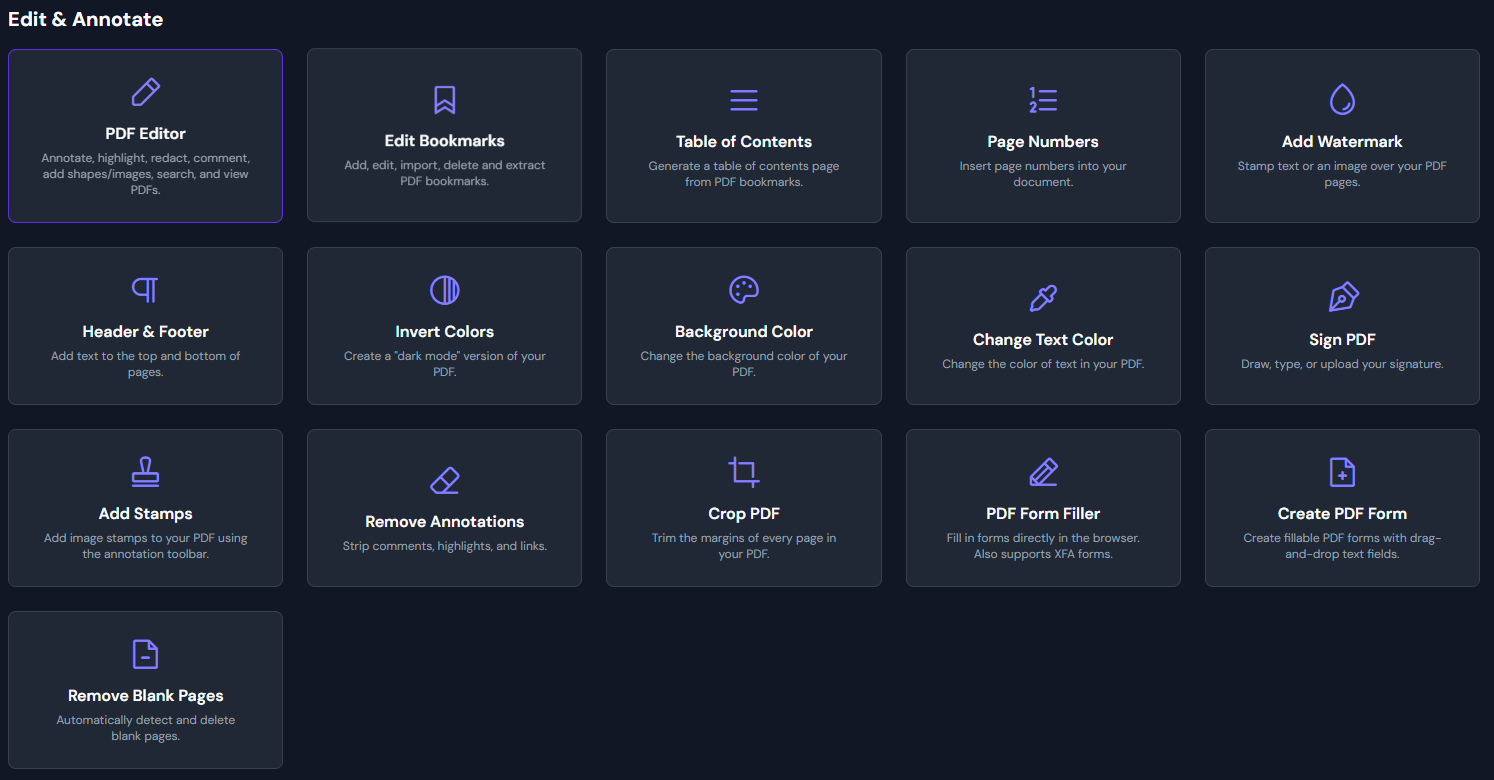
Task: Click the numbered list Page Numbers icon
Action: pos(1043,100)
